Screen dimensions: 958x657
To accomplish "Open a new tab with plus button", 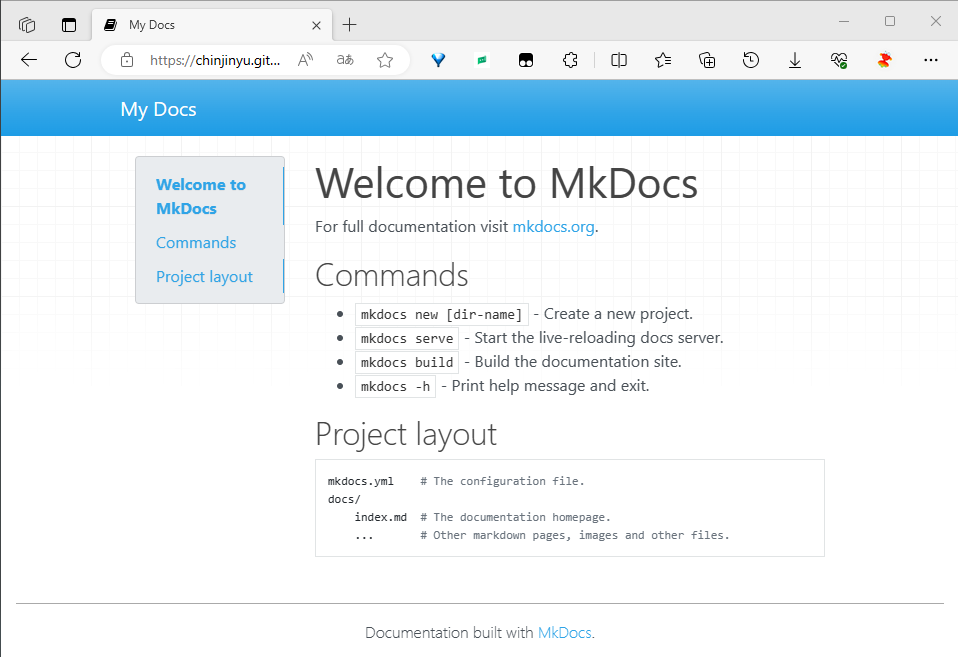I will click(349, 25).
